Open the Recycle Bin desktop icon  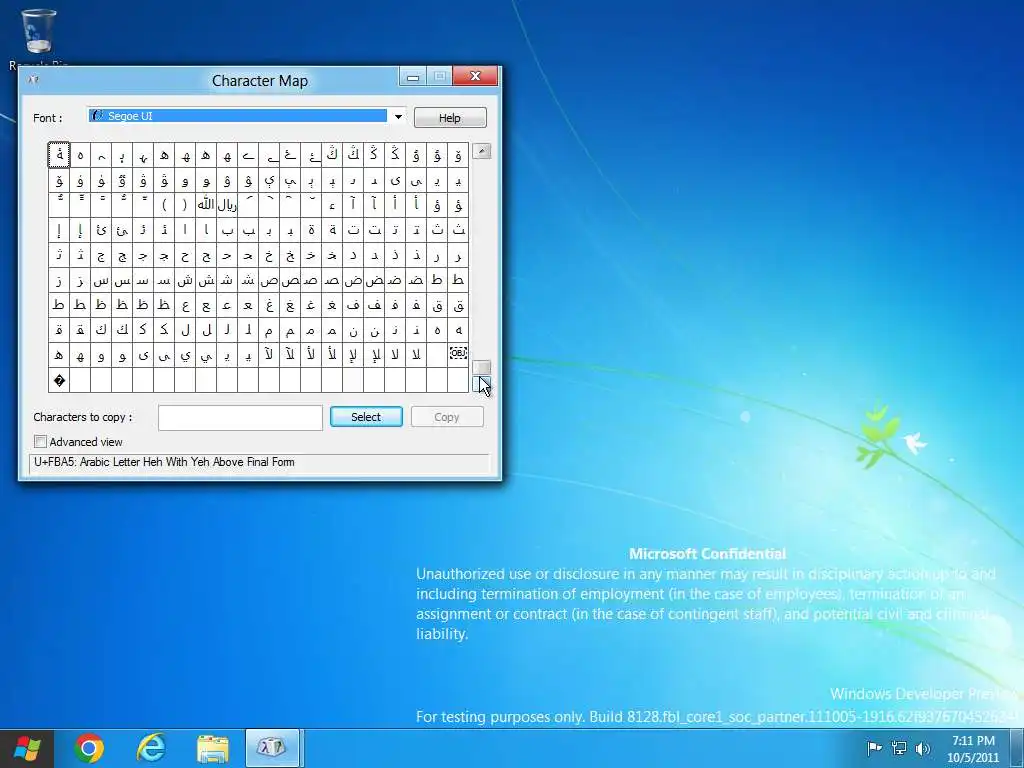point(38,37)
